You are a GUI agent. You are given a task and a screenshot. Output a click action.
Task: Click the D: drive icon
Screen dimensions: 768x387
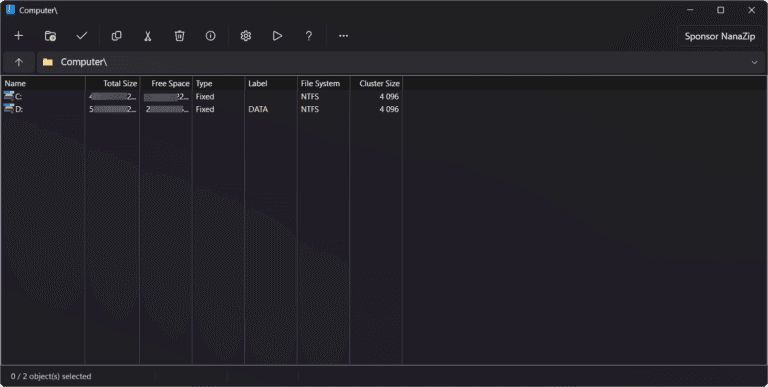point(9,109)
